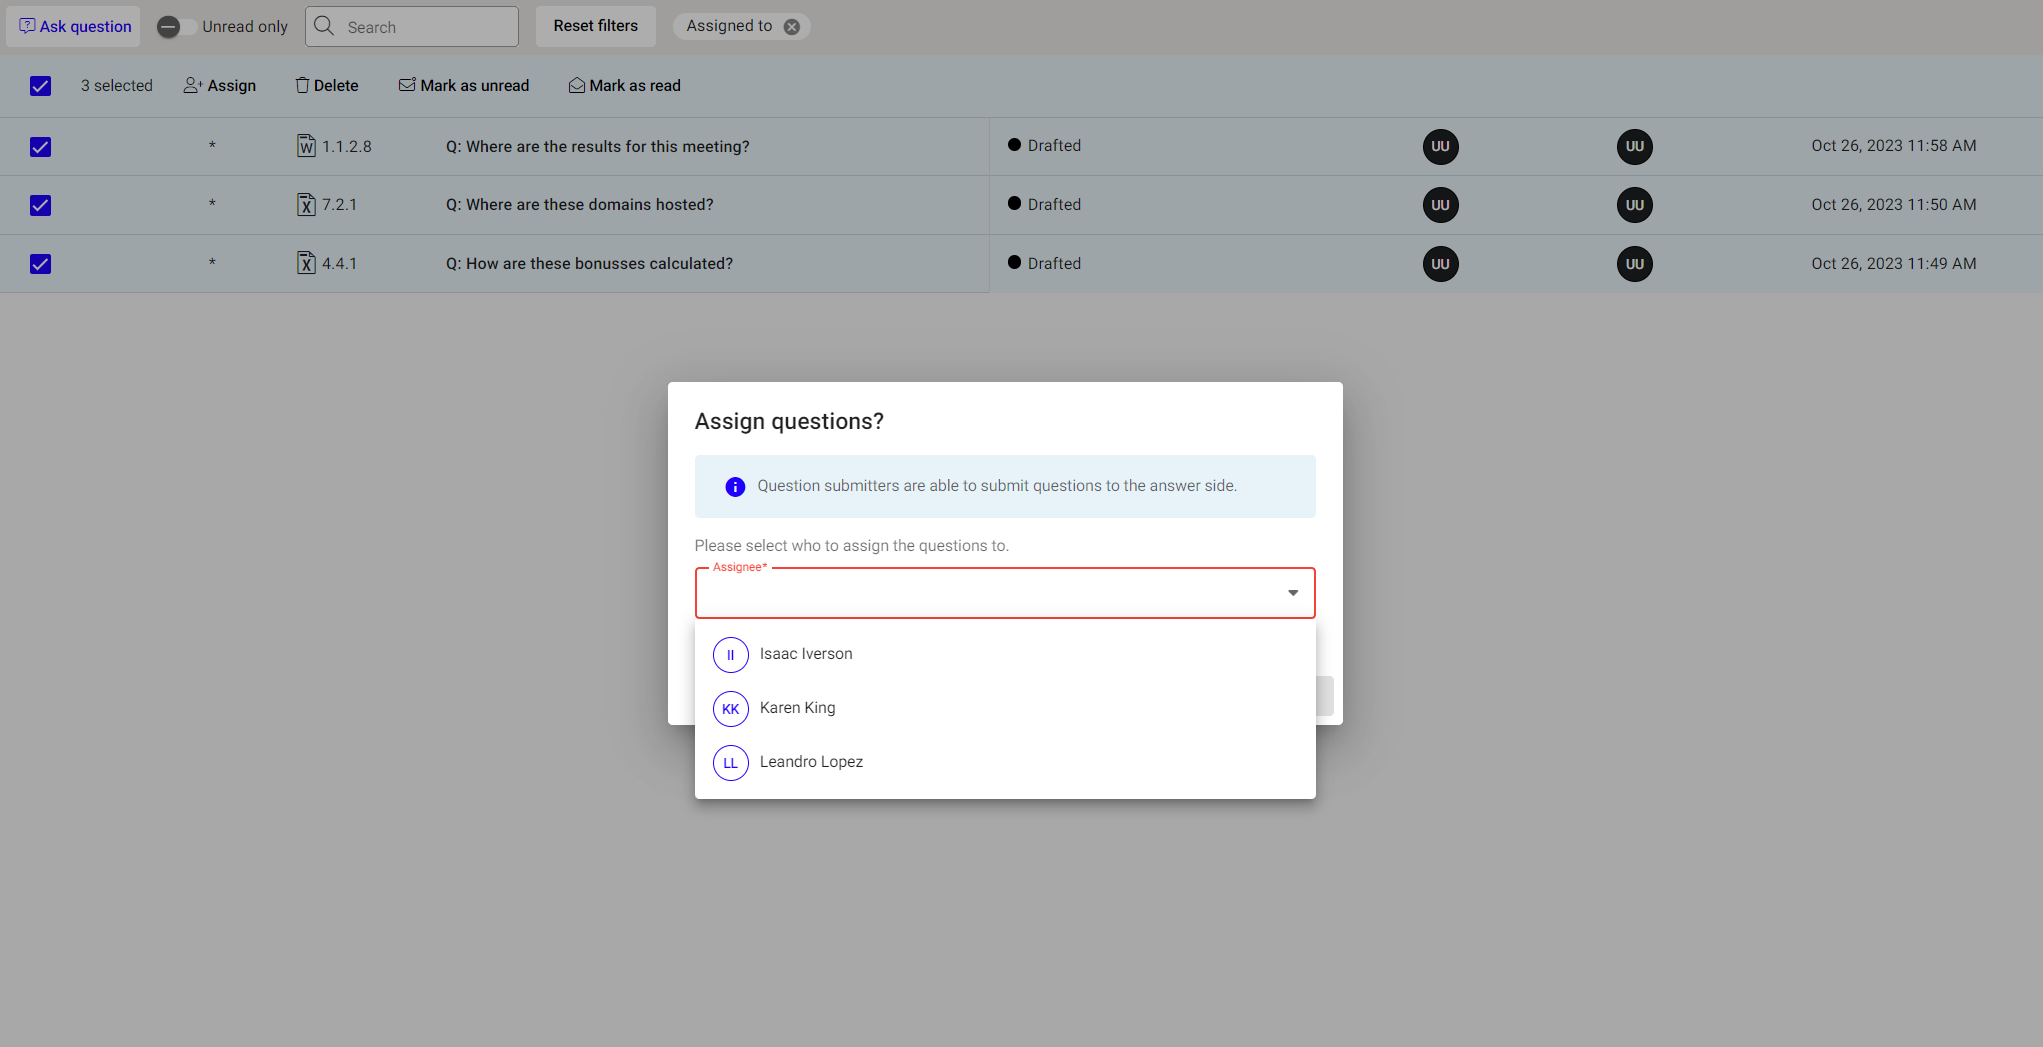
Task: Click first UU avatar in 7.2.1 row
Action: coord(1440,205)
